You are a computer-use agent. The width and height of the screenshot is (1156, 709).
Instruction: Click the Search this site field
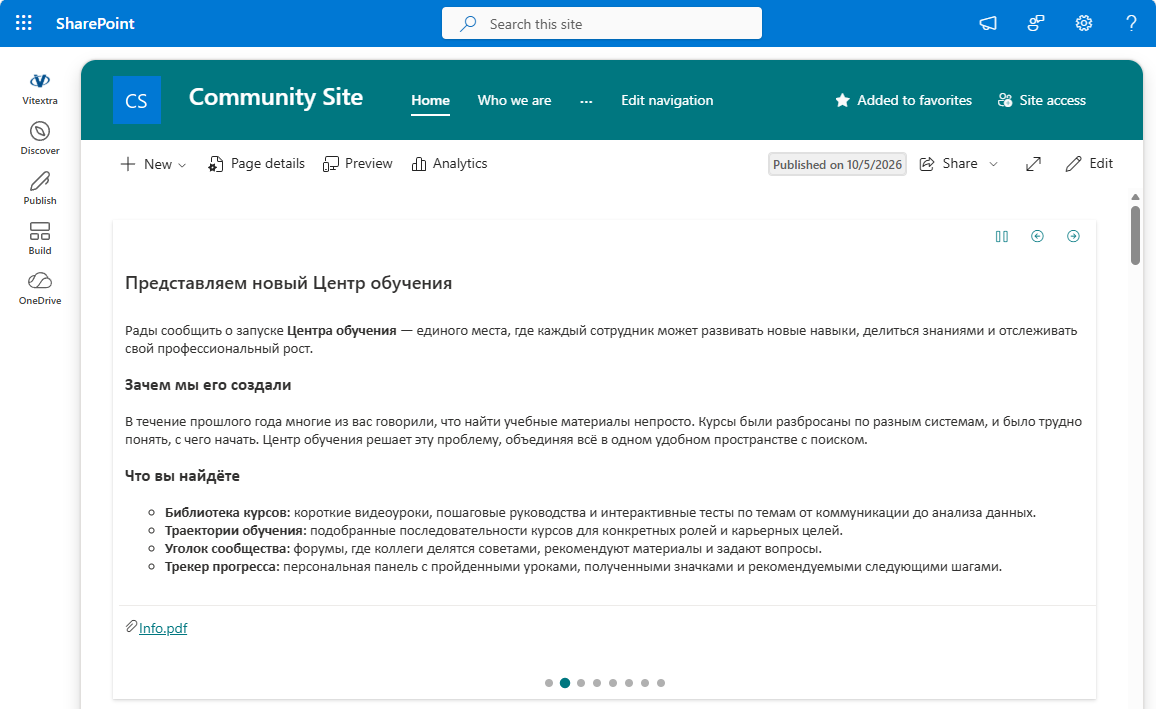coord(602,24)
